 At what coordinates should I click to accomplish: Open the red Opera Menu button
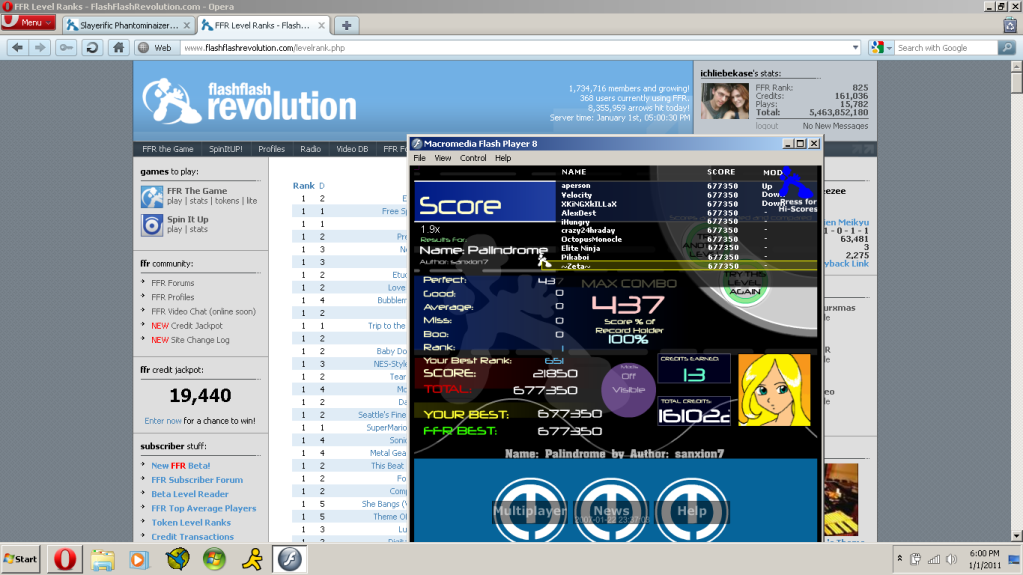coord(28,22)
